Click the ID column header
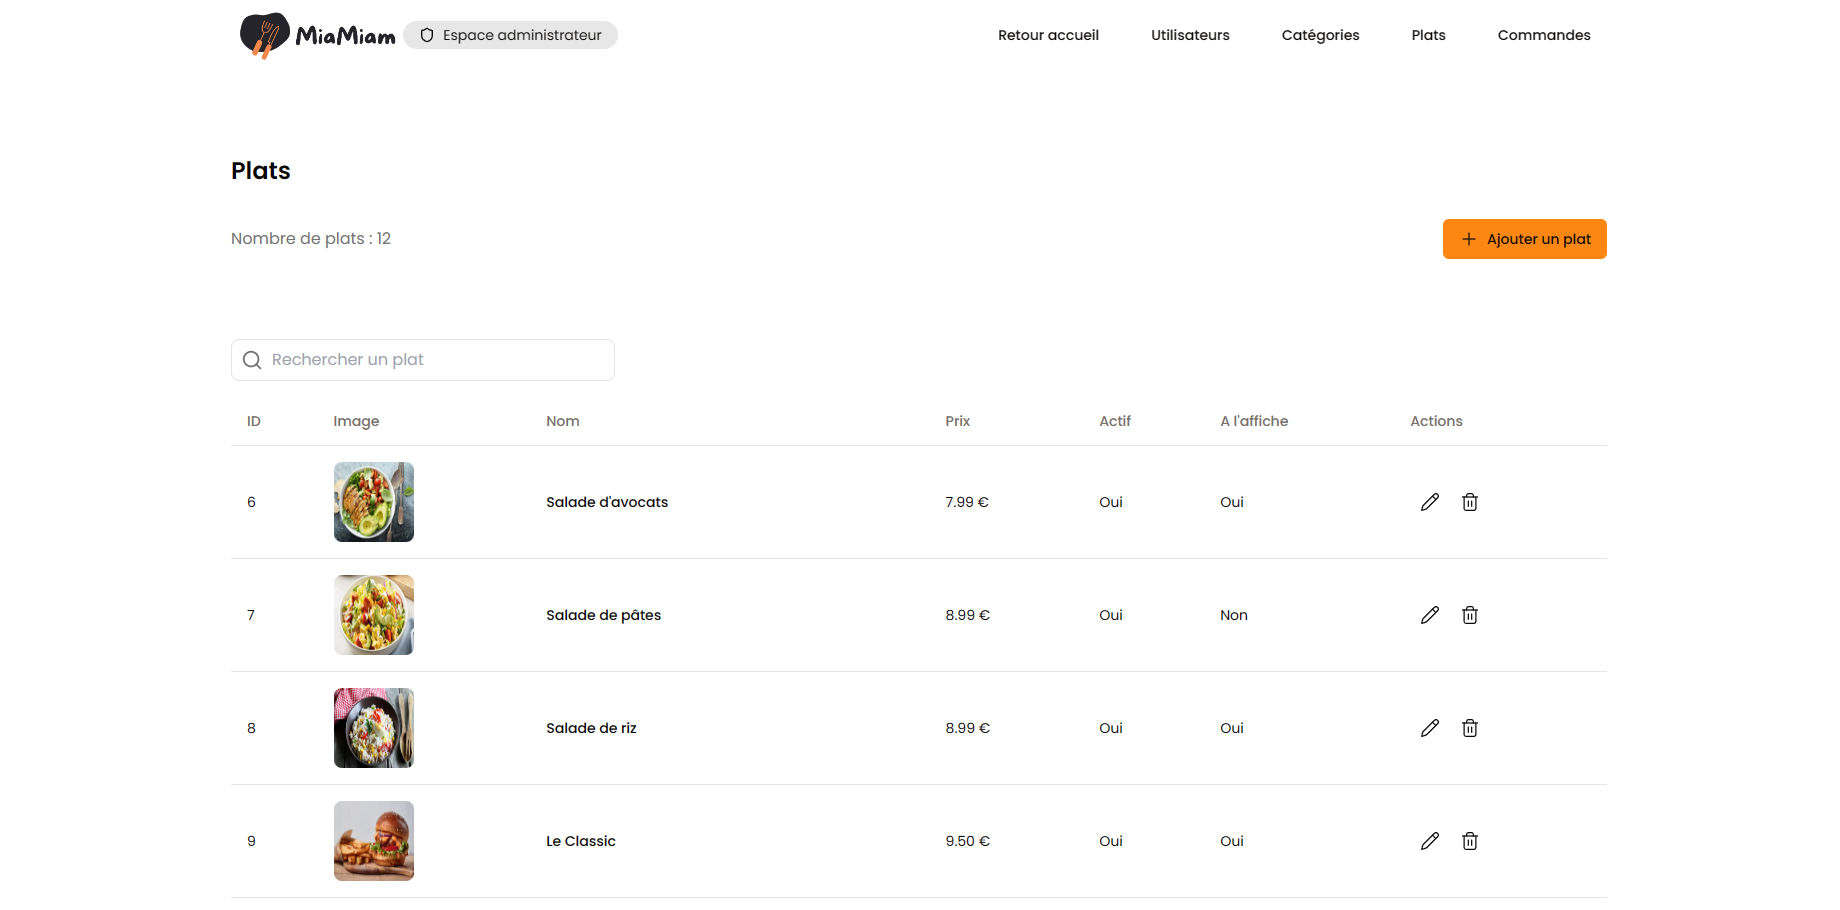Viewport: 1840px width, 910px height. click(x=254, y=421)
